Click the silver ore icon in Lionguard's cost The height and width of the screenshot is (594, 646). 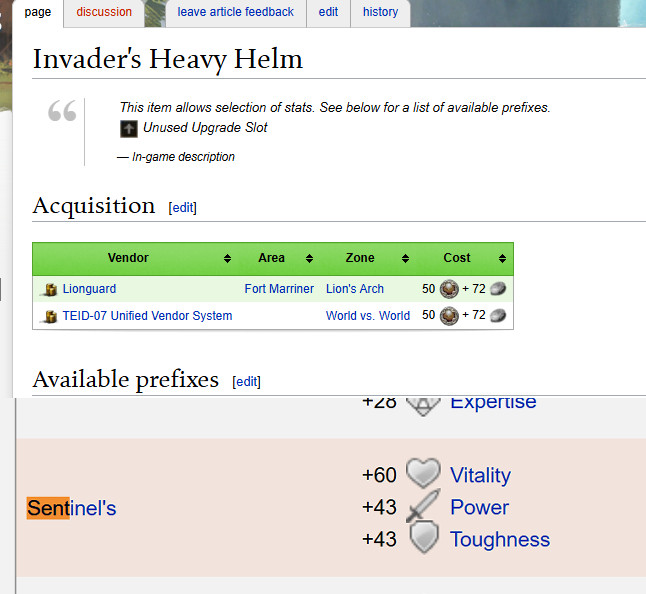(x=498, y=289)
